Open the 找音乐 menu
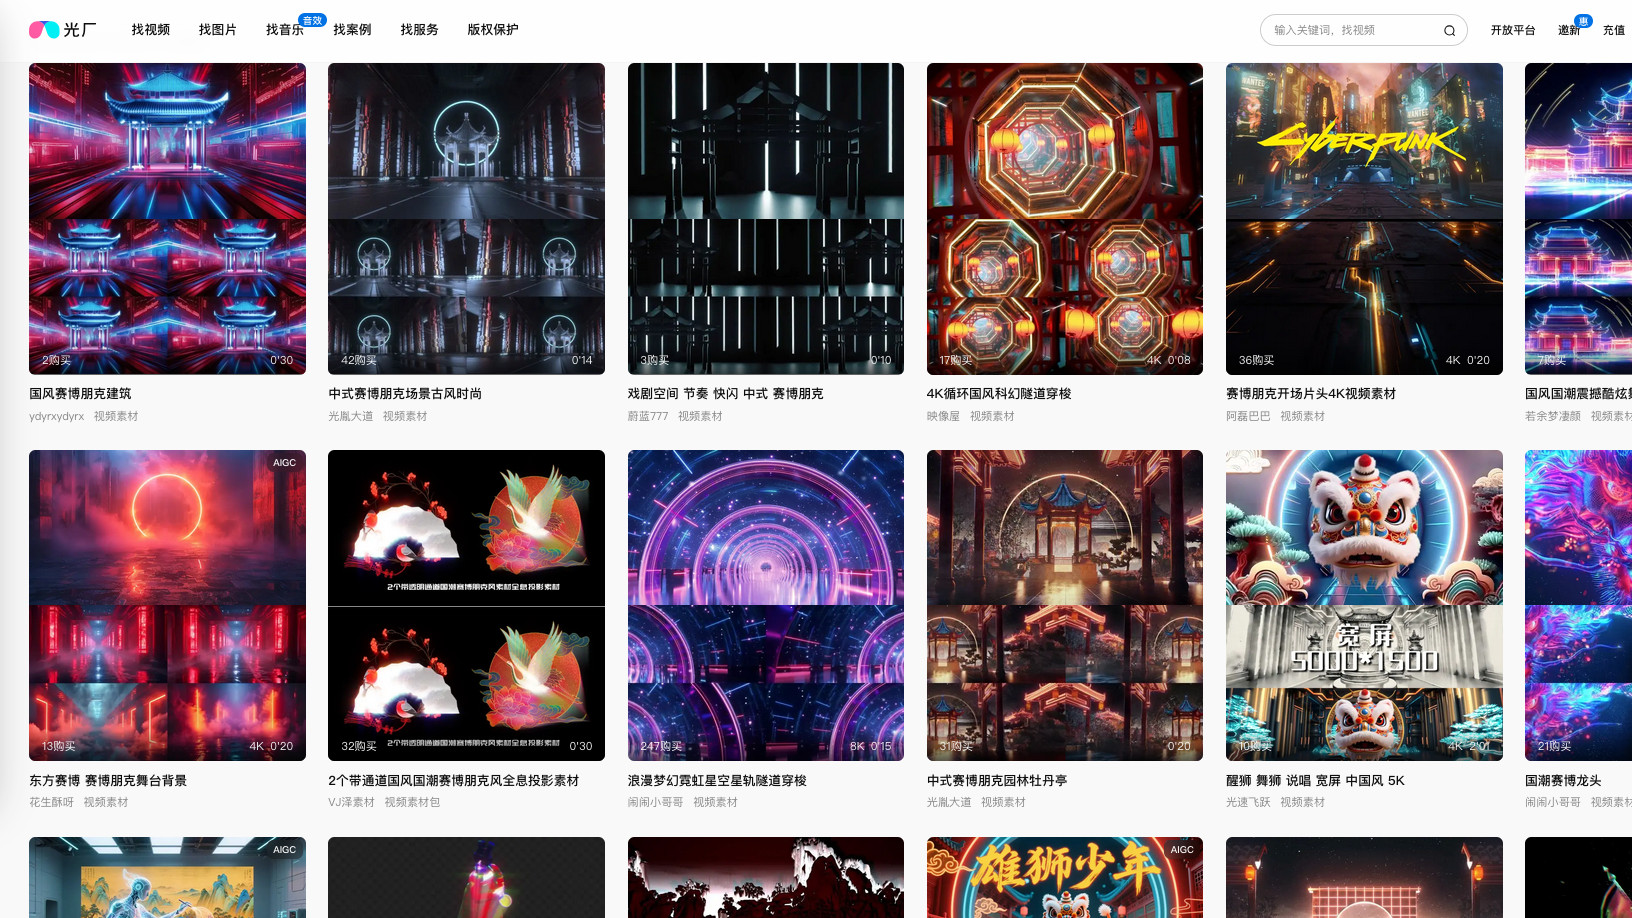1632x918 pixels. (x=285, y=30)
